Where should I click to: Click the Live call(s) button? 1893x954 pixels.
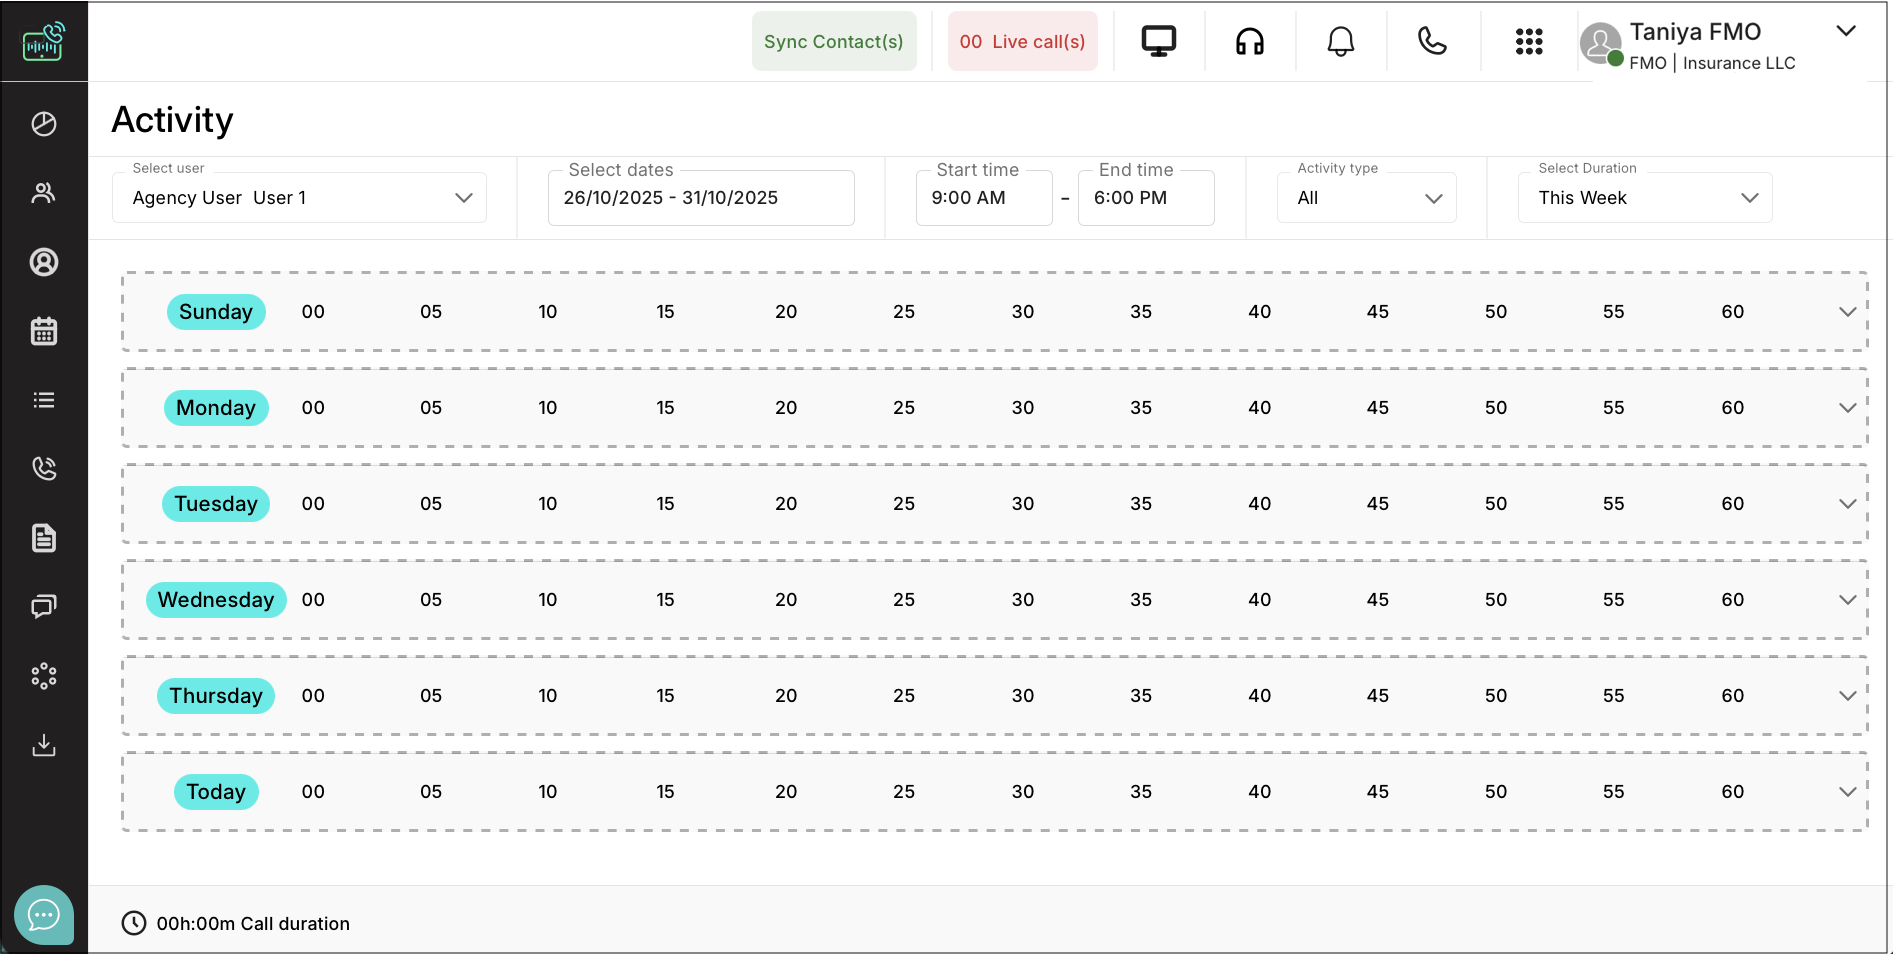(x=1022, y=42)
